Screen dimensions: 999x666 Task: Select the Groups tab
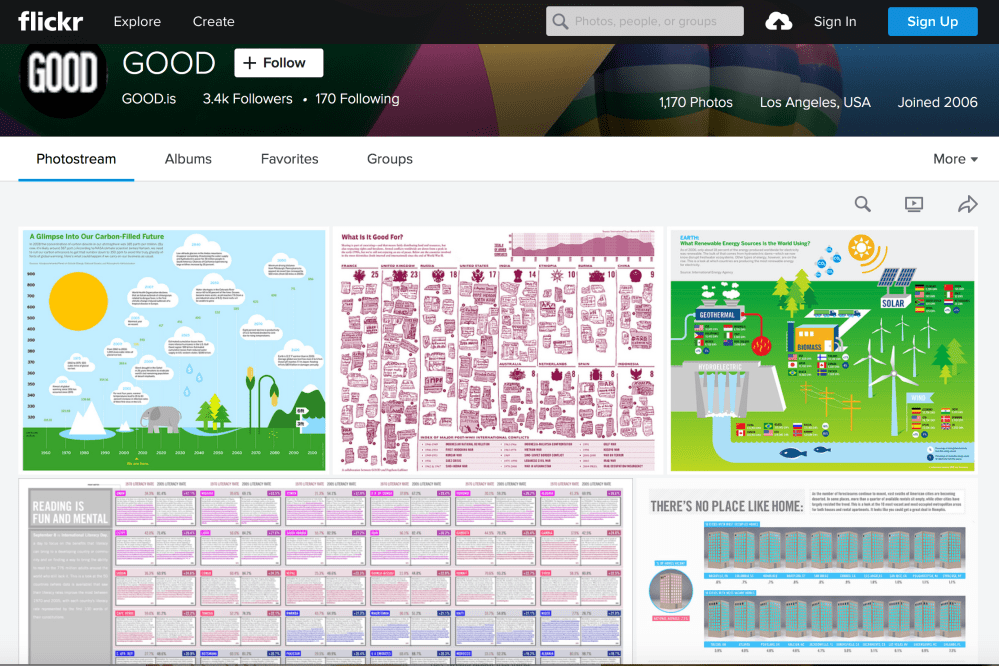coord(389,158)
